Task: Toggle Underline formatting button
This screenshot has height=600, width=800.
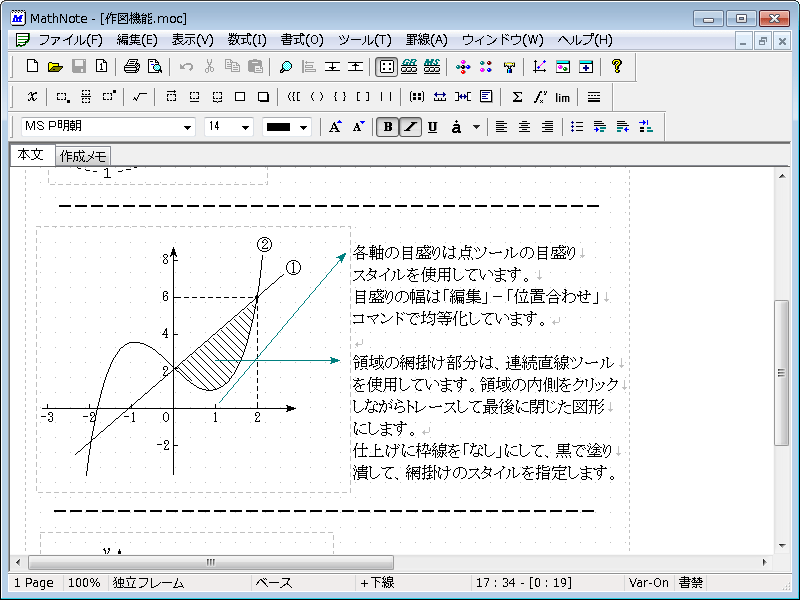Action: coord(432,127)
